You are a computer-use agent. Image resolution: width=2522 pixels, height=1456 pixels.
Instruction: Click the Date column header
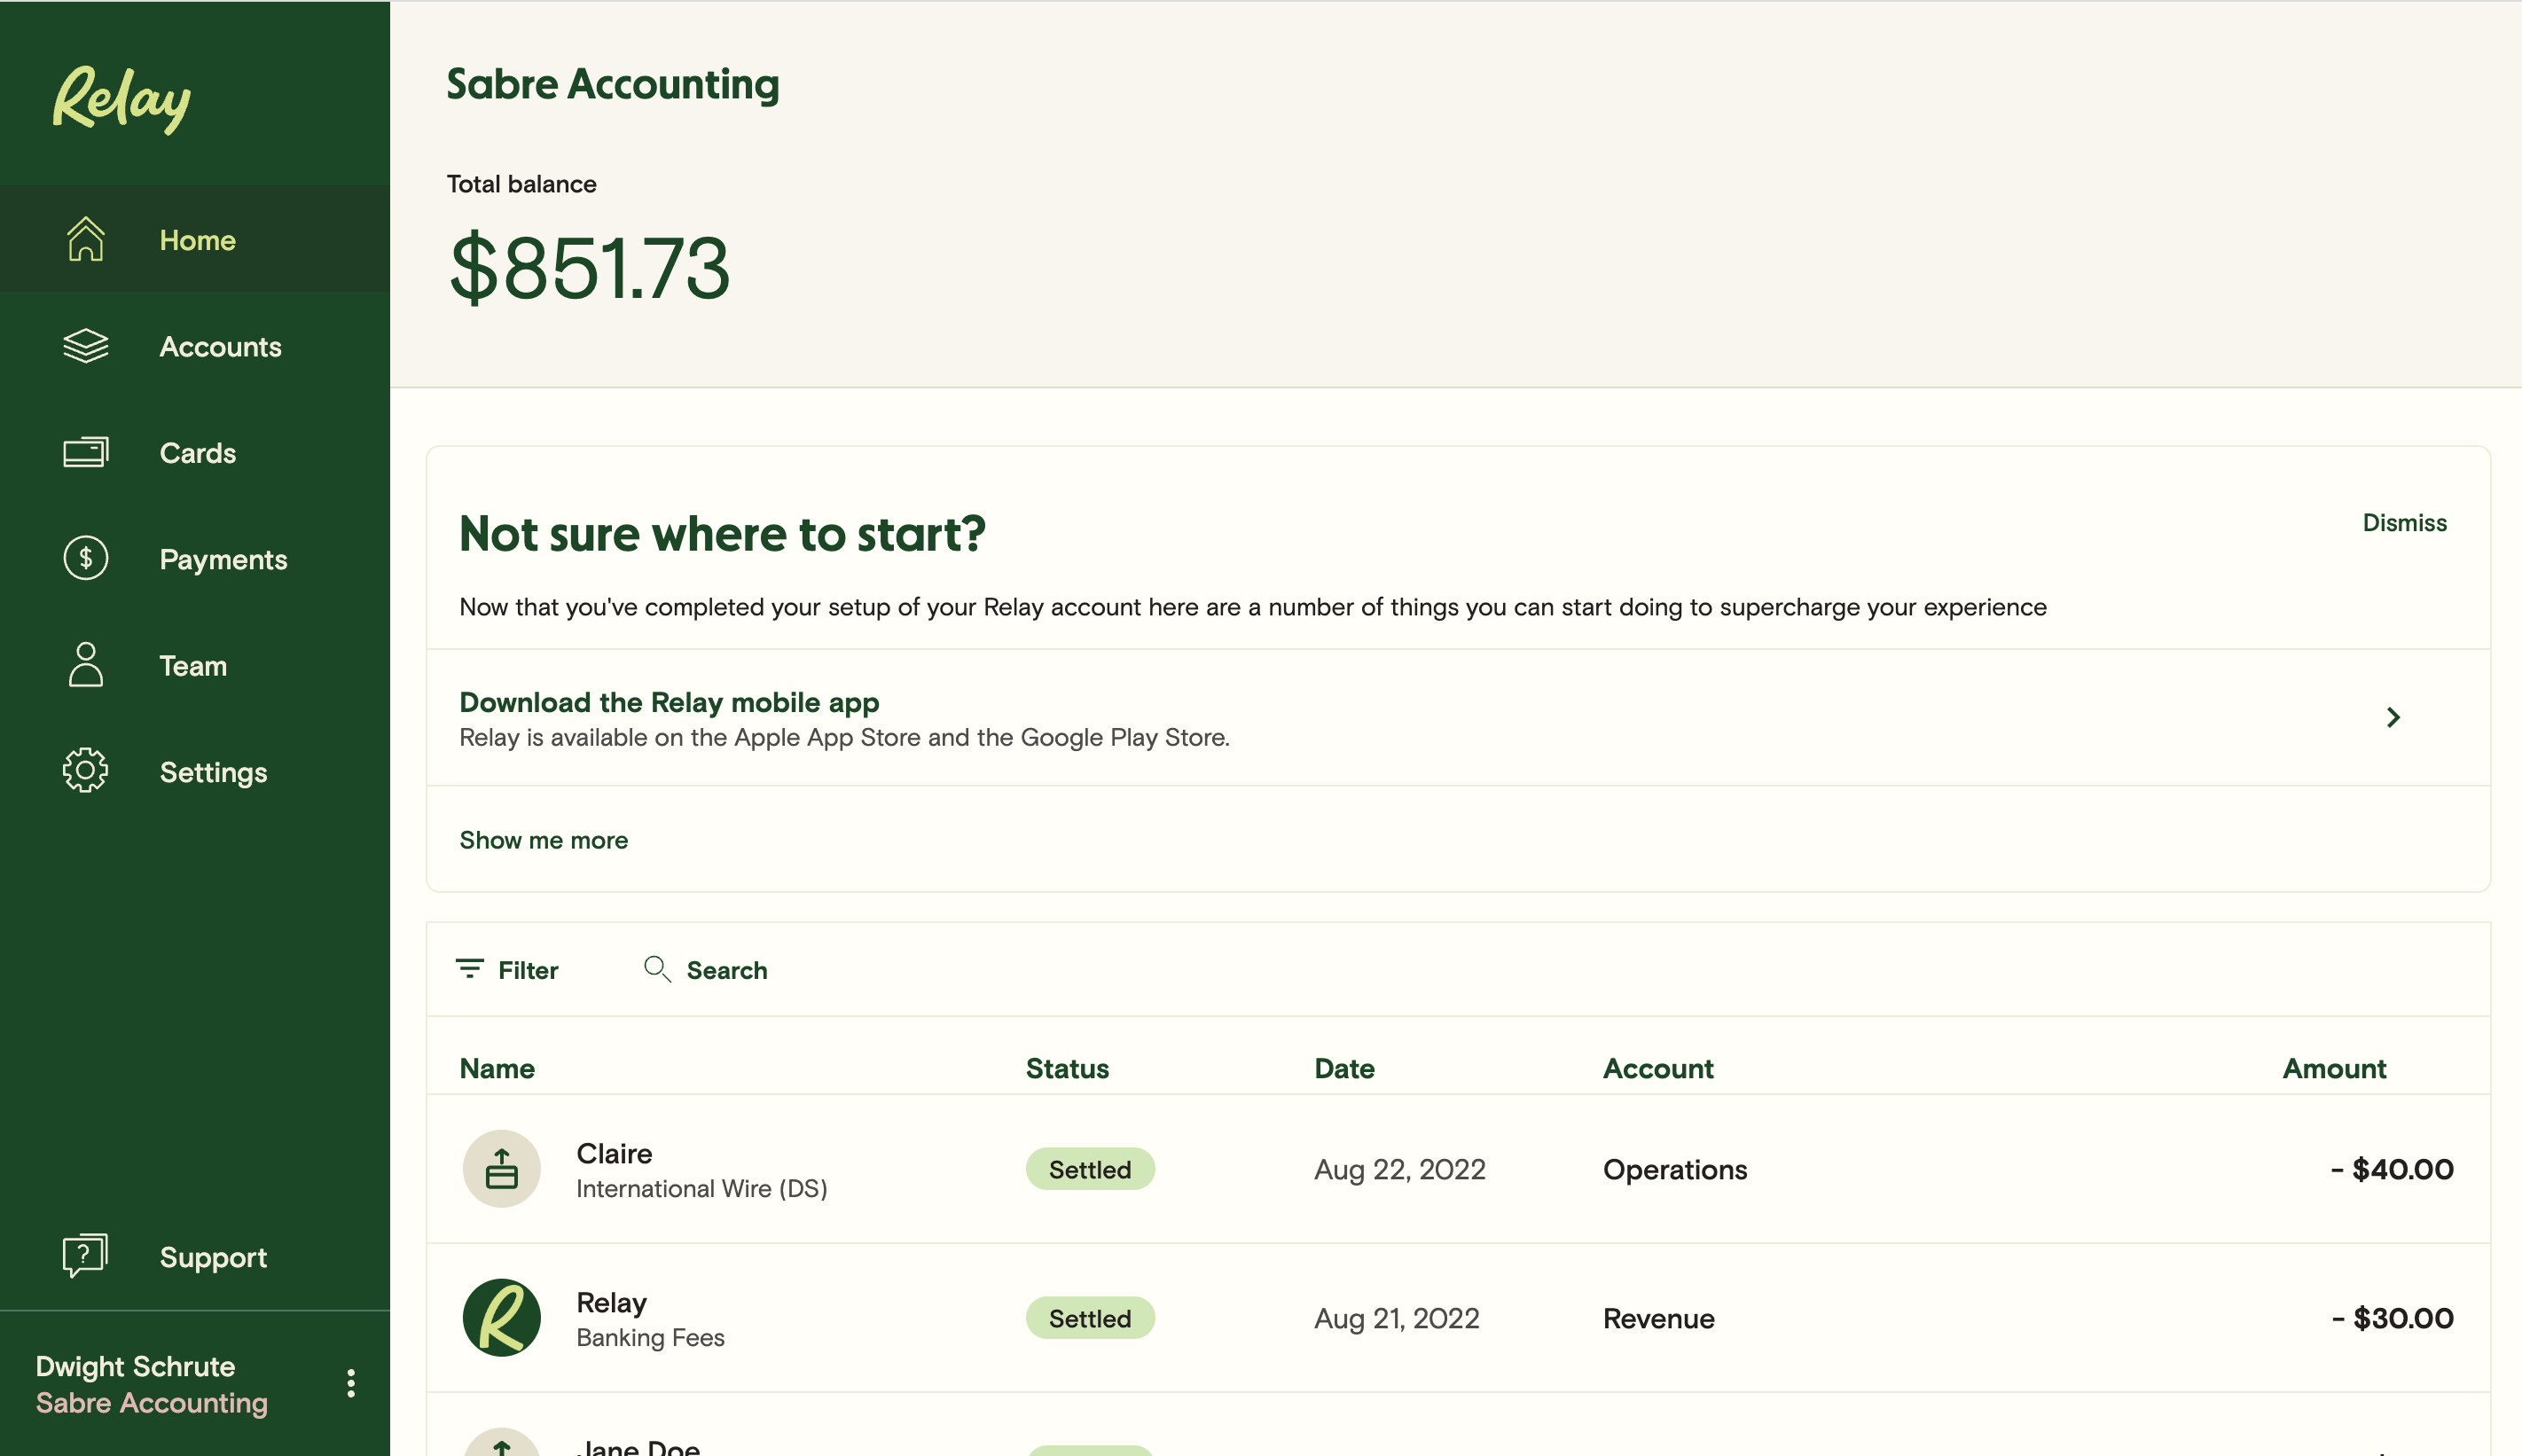1344,1068
